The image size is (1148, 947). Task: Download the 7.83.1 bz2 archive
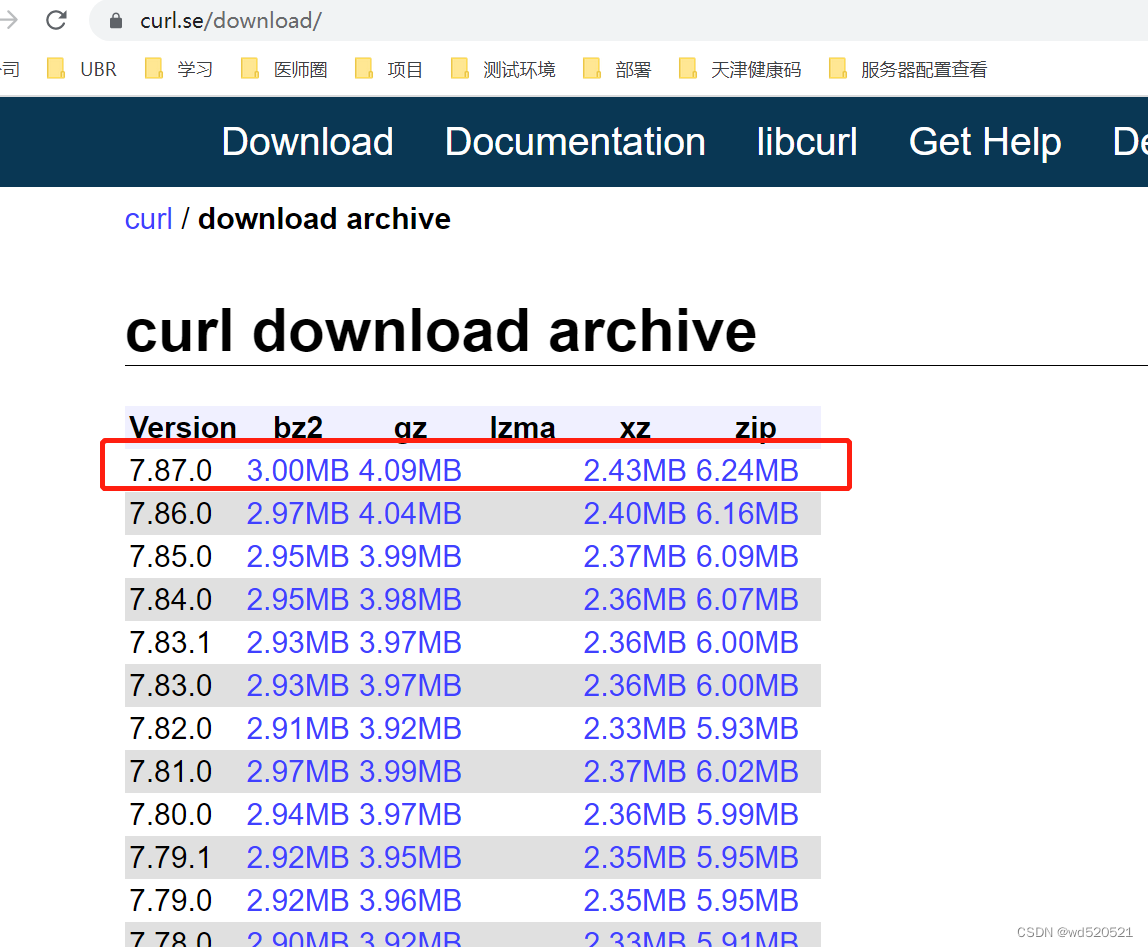click(297, 642)
